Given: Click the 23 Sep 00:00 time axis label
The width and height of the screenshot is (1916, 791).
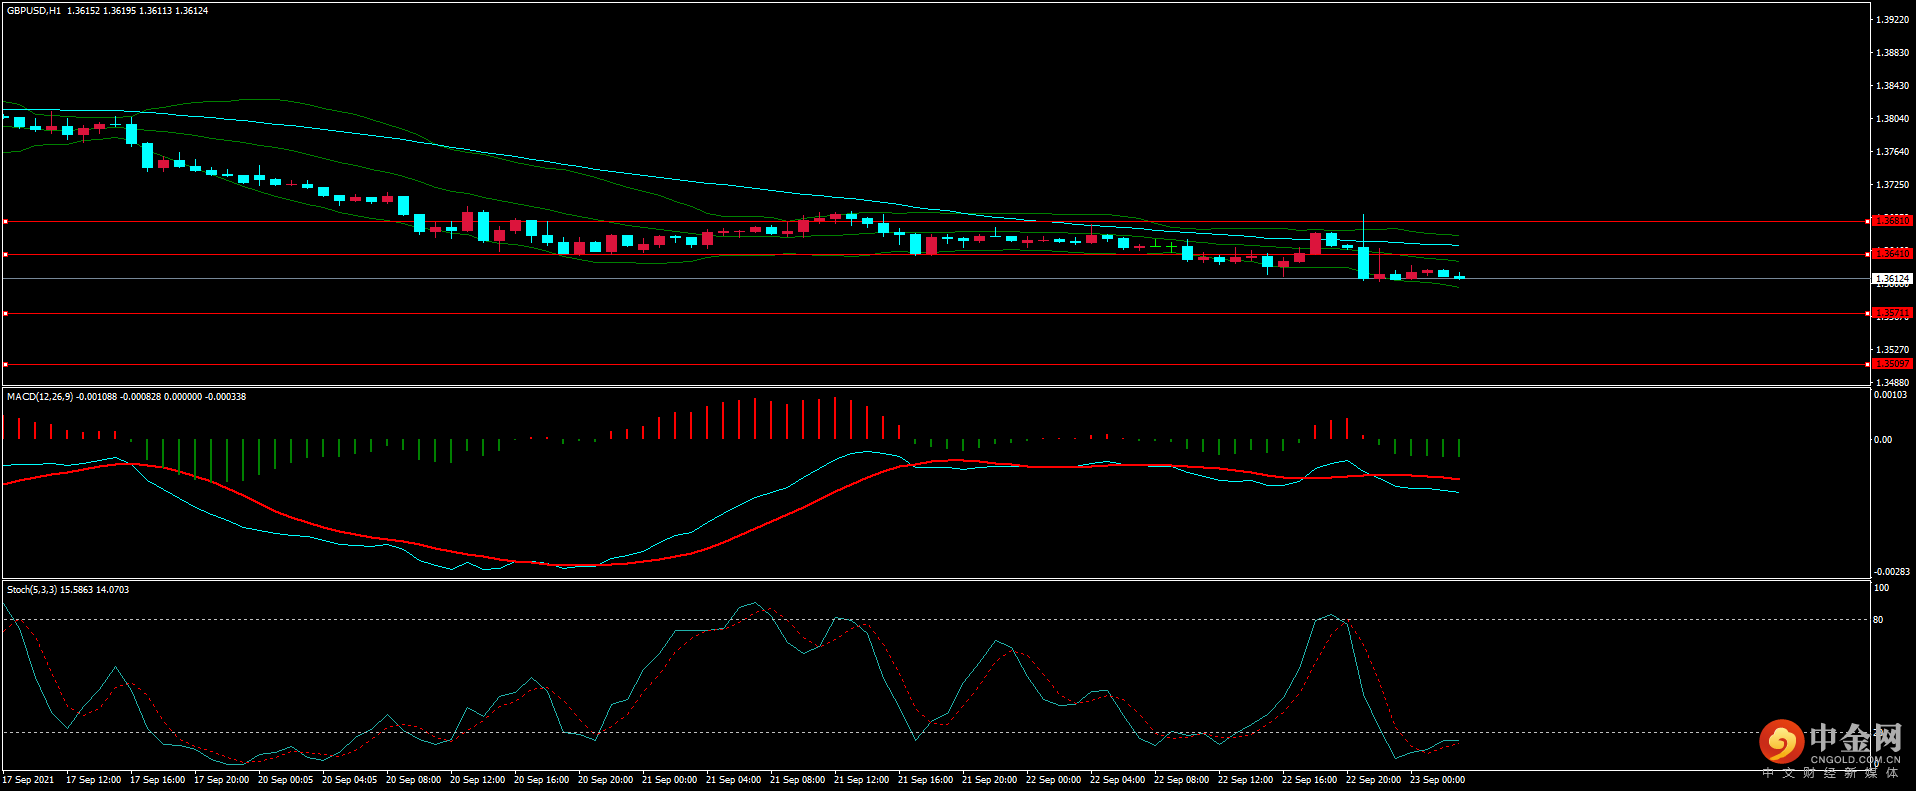Looking at the screenshot, I should (x=1437, y=780).
